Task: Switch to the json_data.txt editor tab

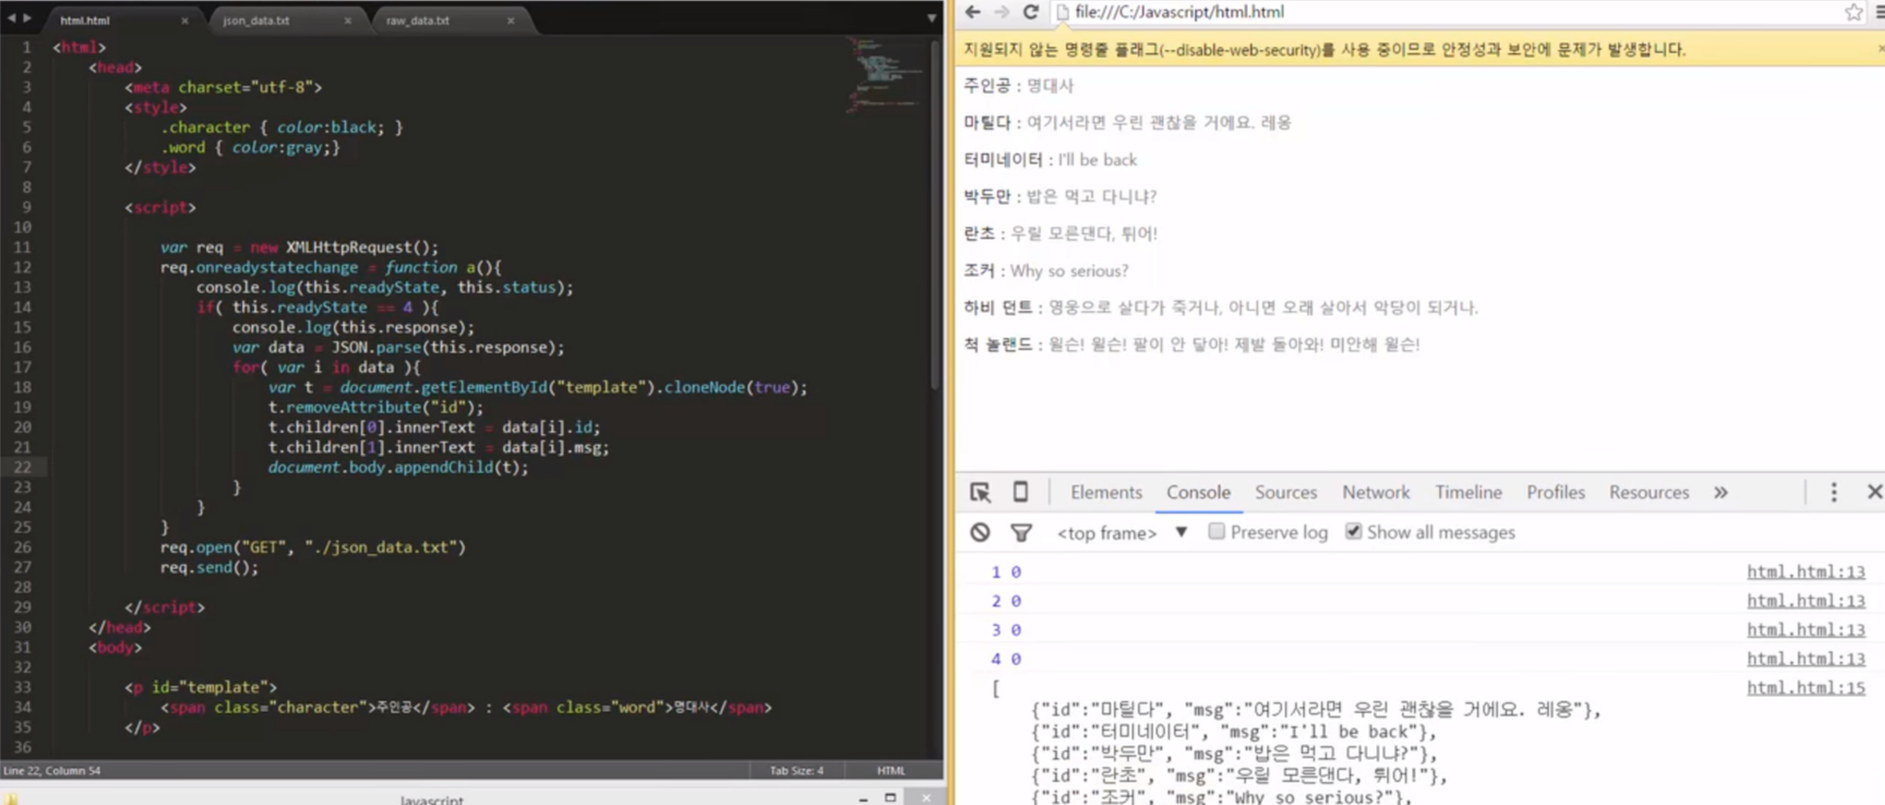Action: click(x=280, y=20)
